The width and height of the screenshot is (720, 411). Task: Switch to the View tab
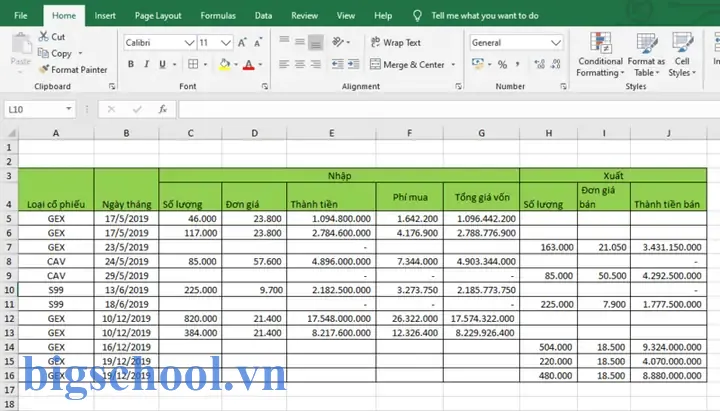[x=346, y=16]
